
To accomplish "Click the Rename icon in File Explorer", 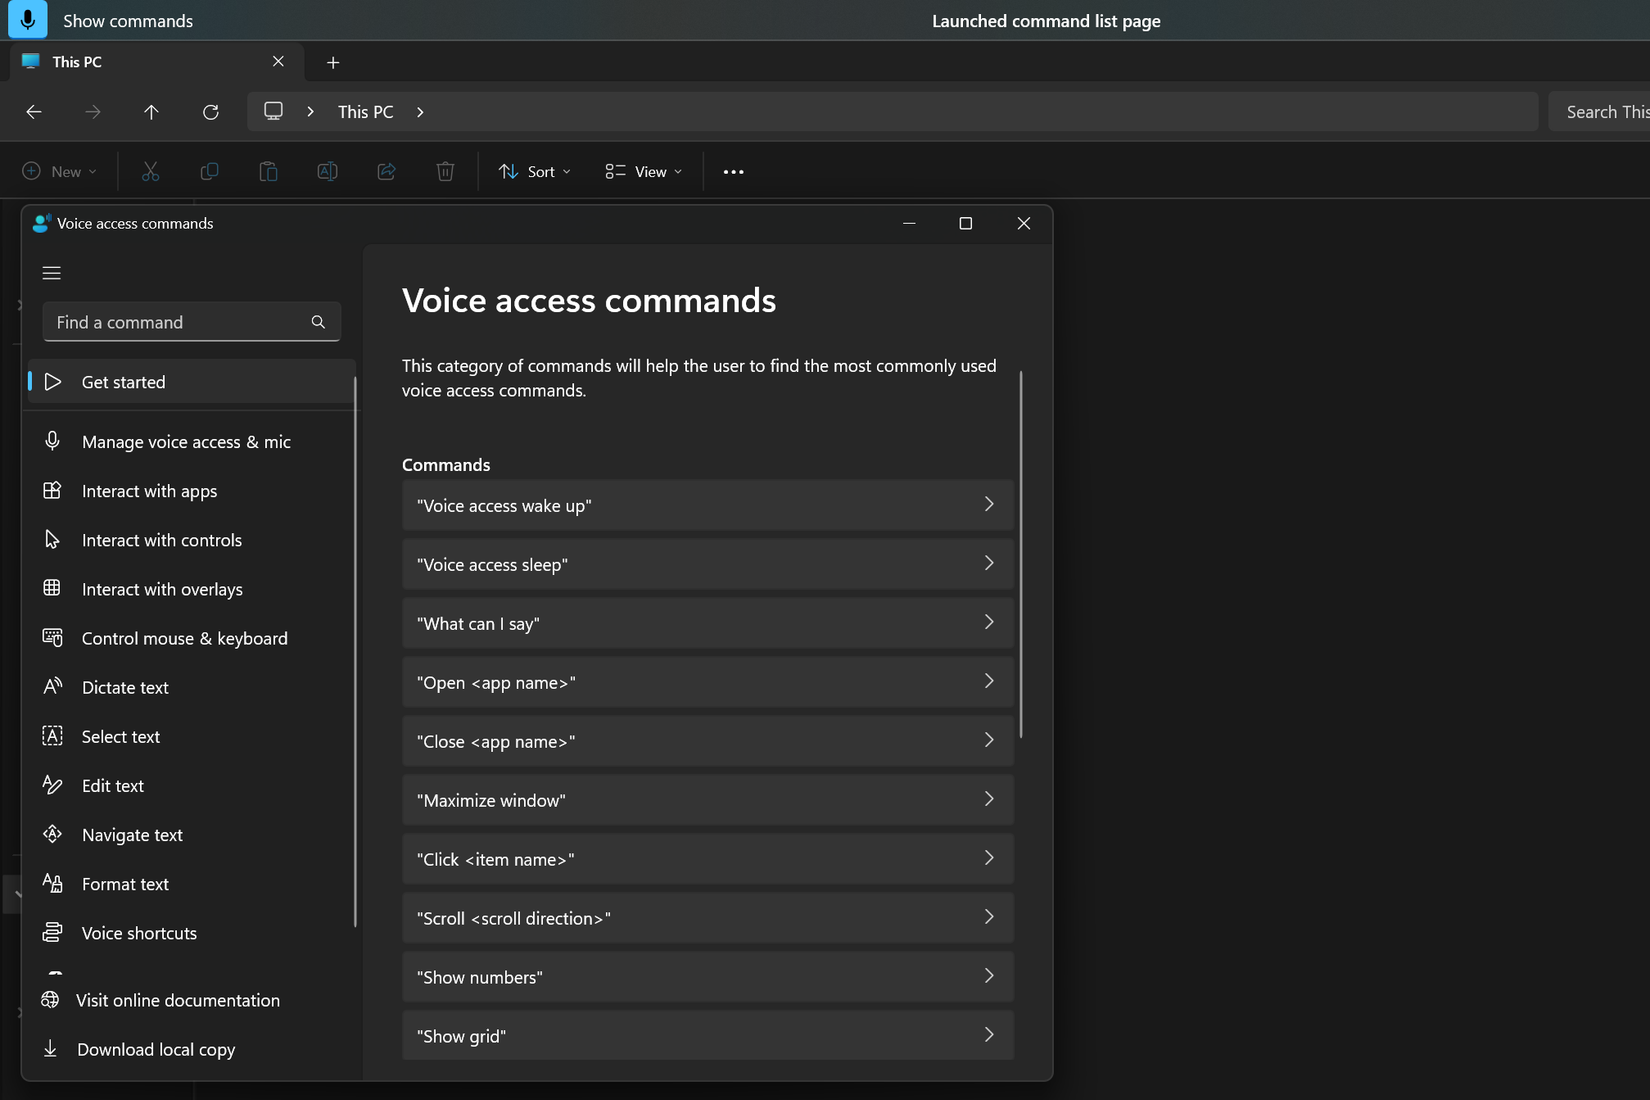I will coord(327,171).
